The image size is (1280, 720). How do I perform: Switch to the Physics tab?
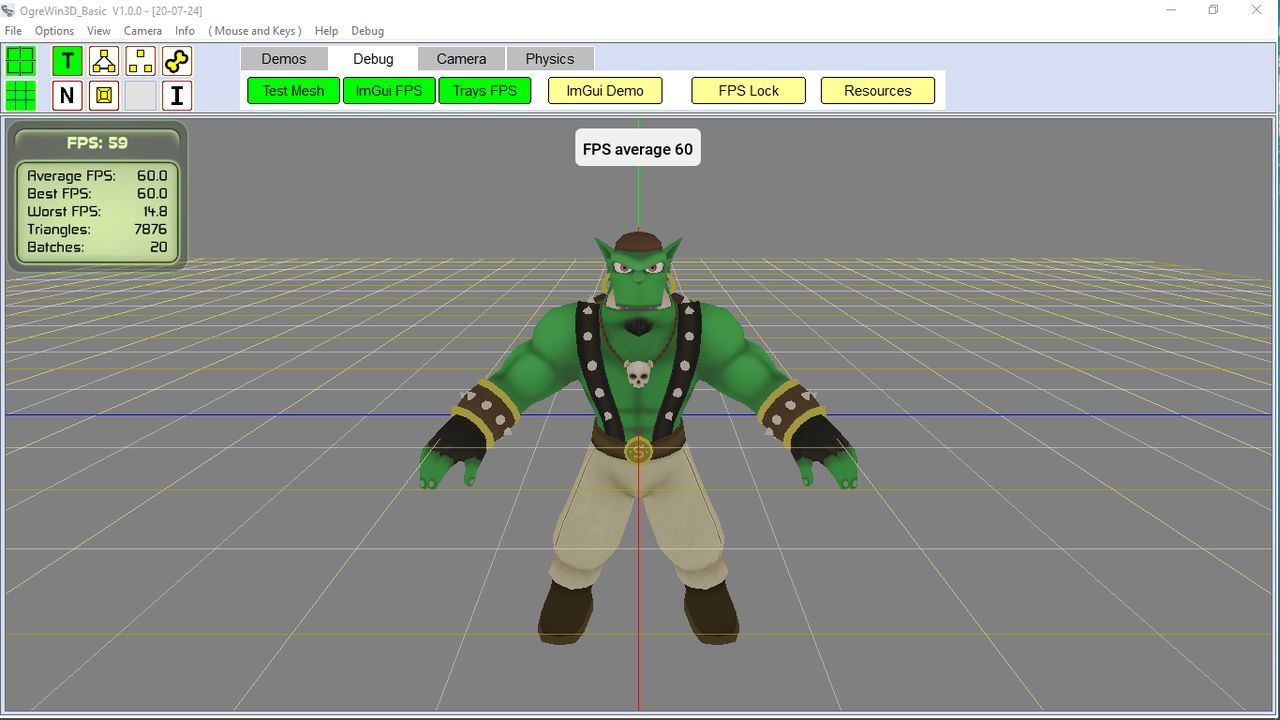[550, 58]
